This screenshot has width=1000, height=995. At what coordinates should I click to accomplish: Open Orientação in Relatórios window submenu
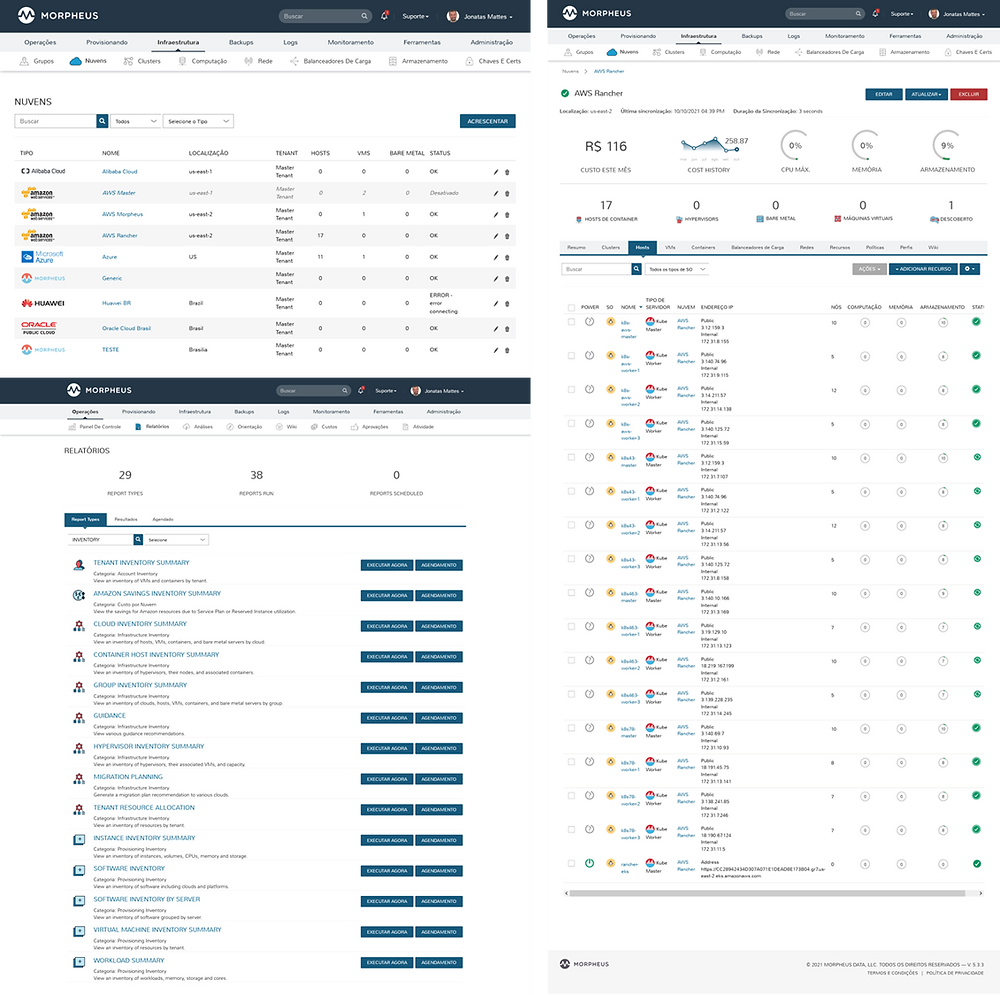pos(244,427)
